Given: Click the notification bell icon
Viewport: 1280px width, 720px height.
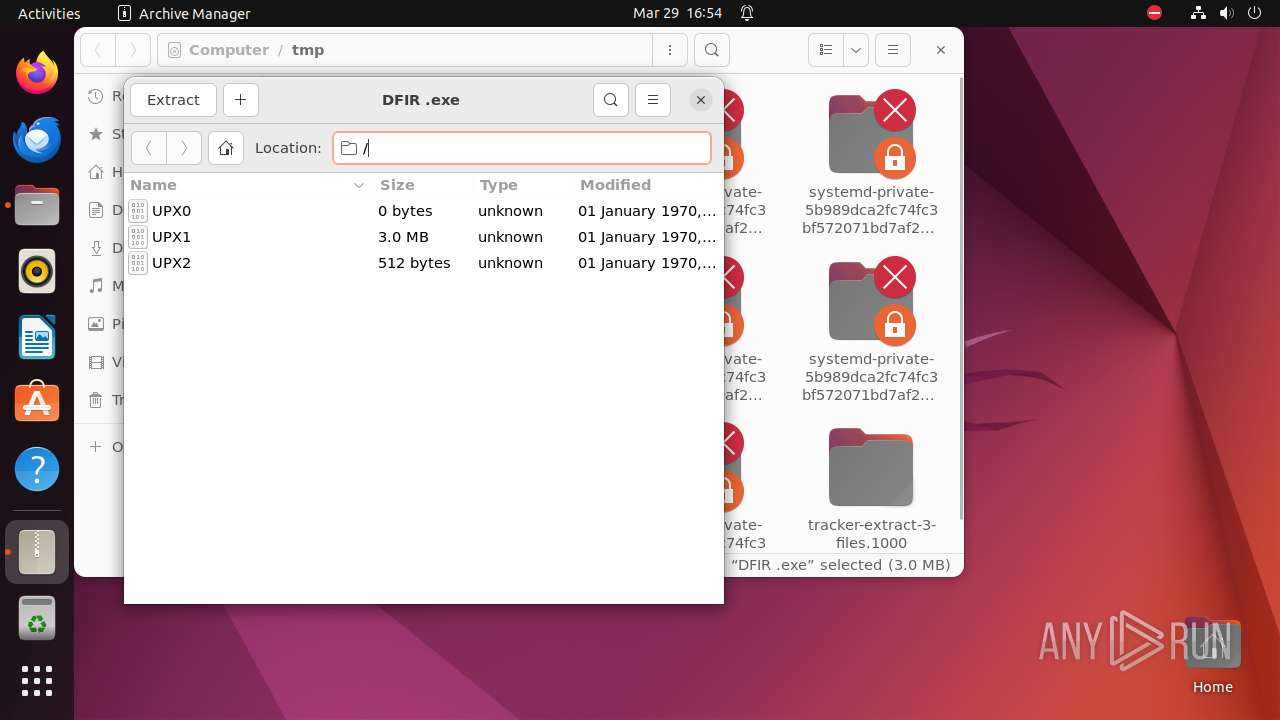Looking at the screenshot, I should 747,13.
